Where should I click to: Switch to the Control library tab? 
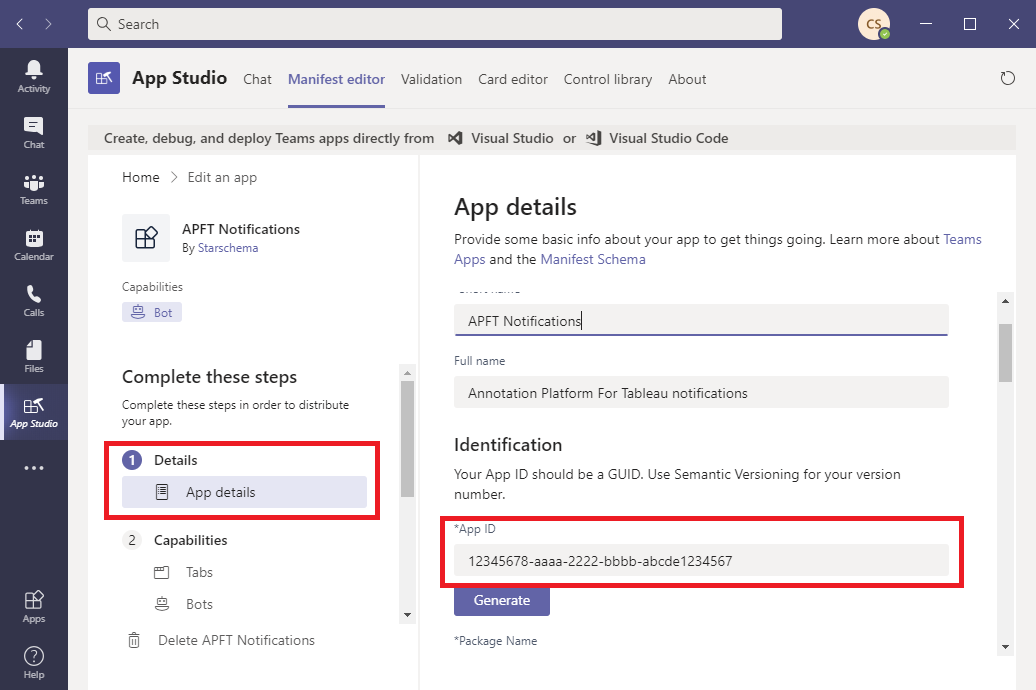tap(608, 79)
